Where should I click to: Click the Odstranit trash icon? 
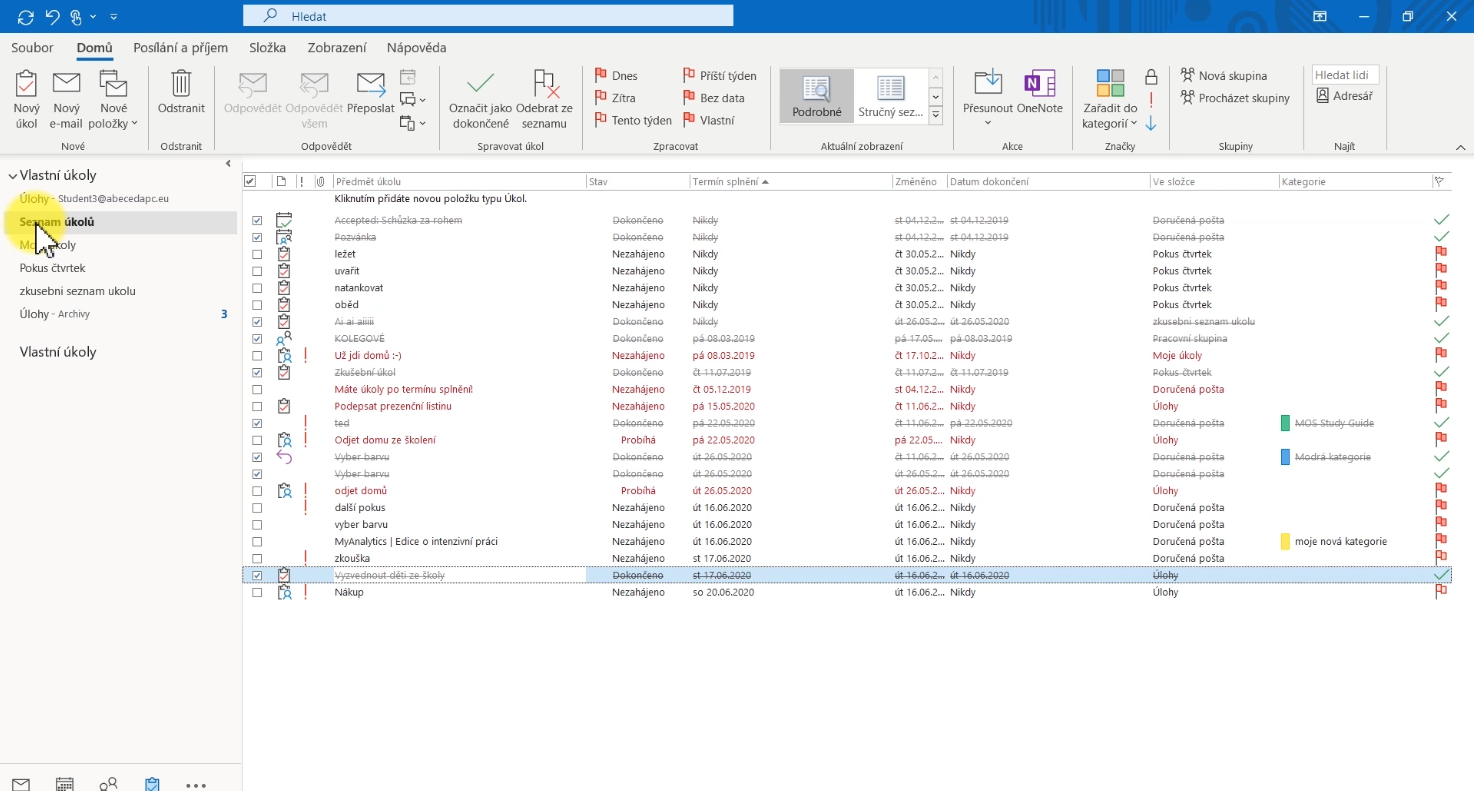click(x=181, y=86)
